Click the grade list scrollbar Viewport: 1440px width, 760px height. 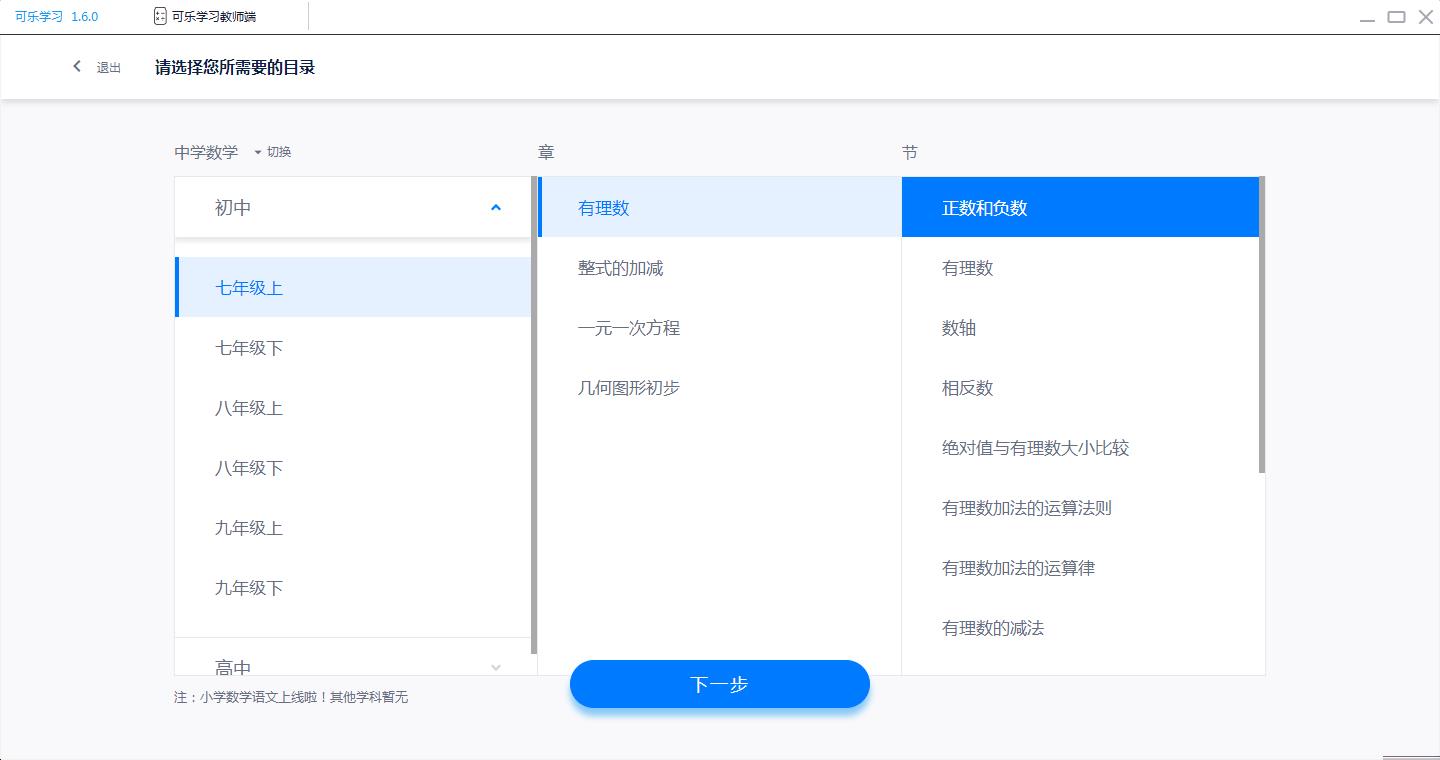point(534,415)
